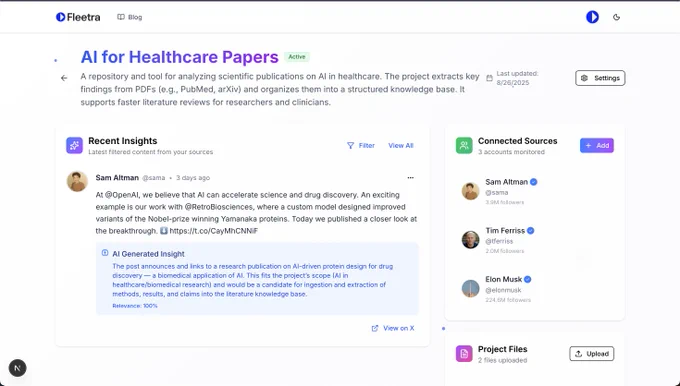Viewport: 680px width, 386px height.
Task: Select Tim Ferriss in Connected Sources
Action: pos(535,240)
